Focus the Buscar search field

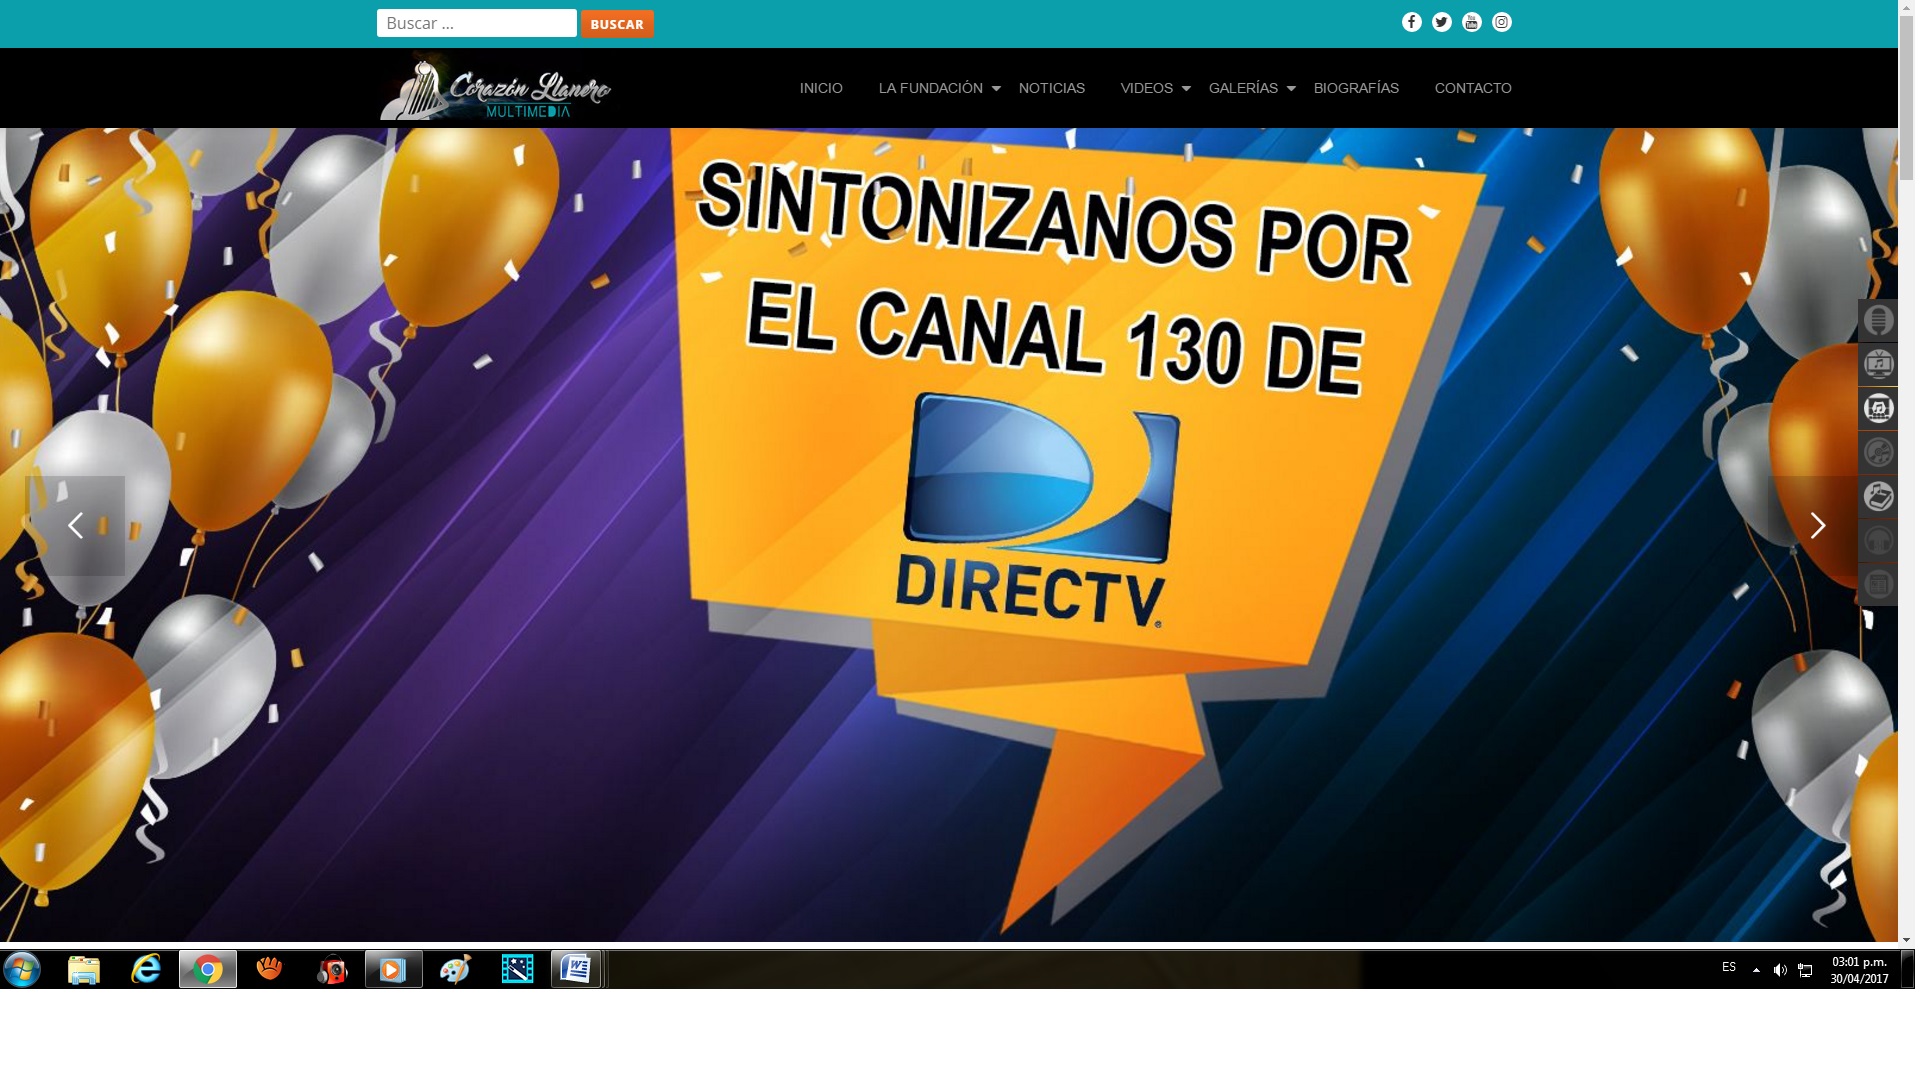476,23
